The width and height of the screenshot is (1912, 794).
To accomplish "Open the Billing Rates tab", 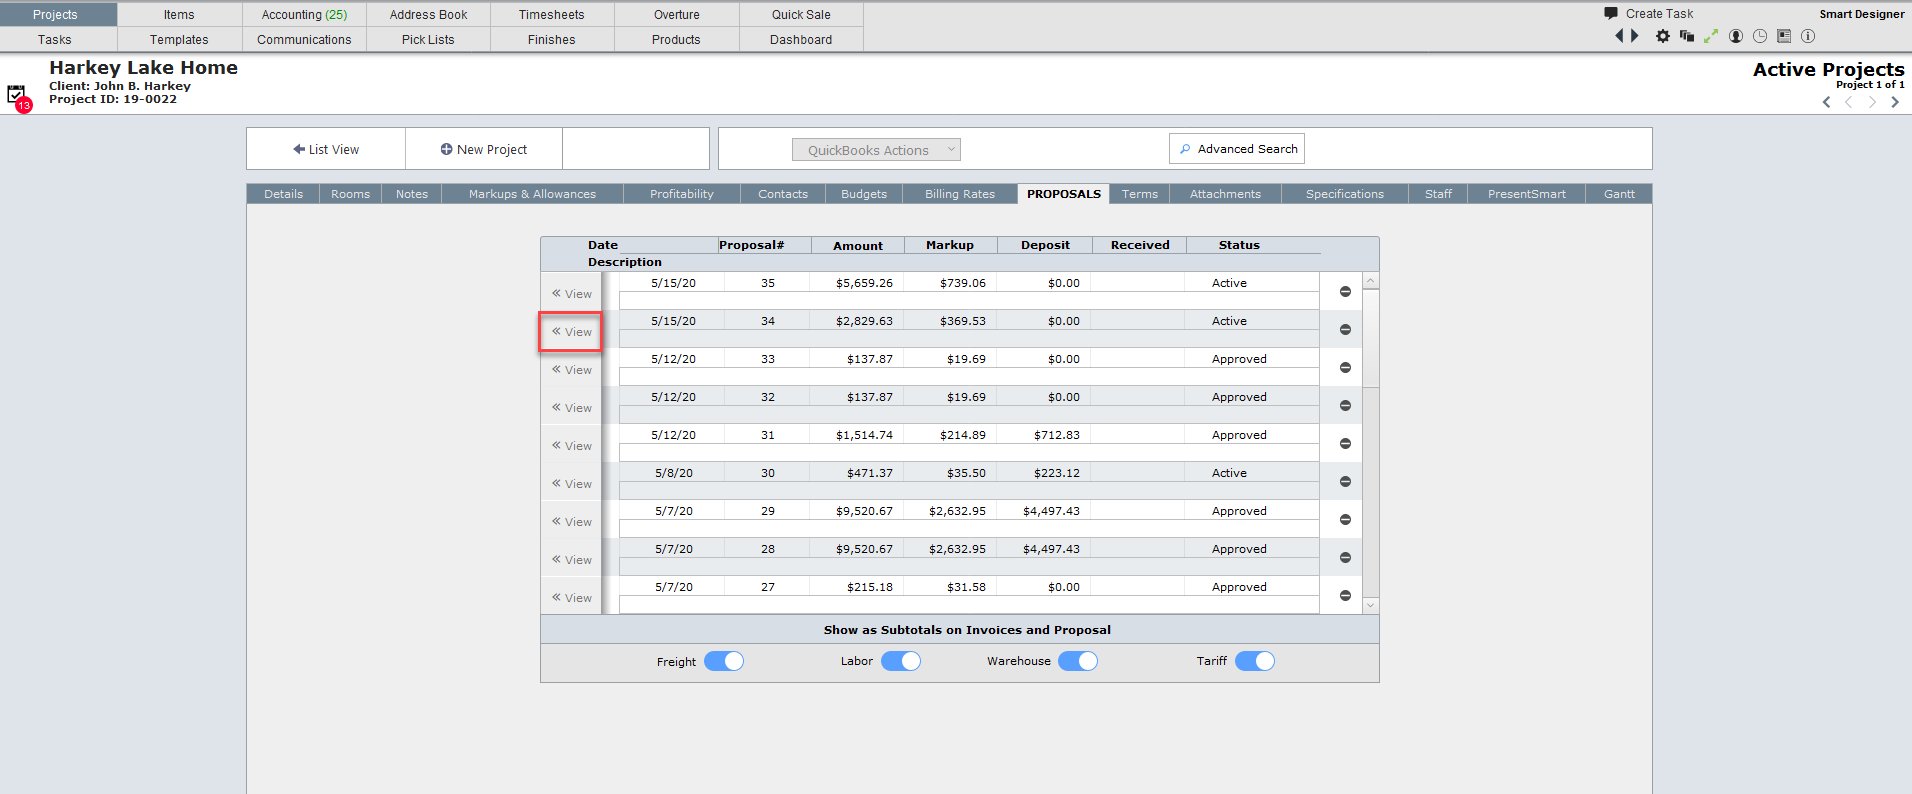I will click(x=960, y=194).
